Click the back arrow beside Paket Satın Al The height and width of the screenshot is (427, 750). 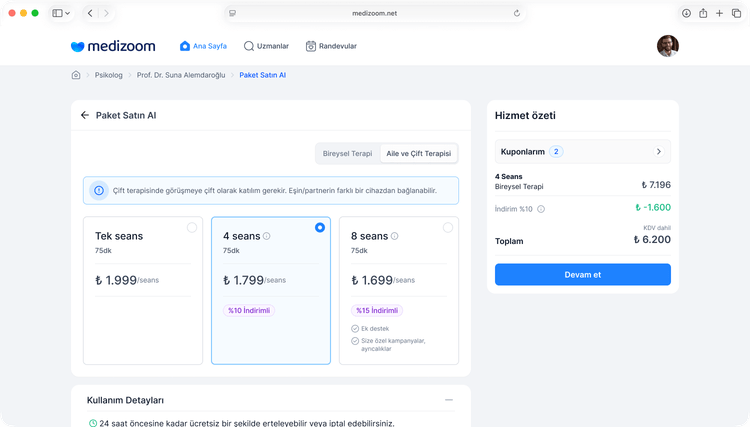point(85,115)
